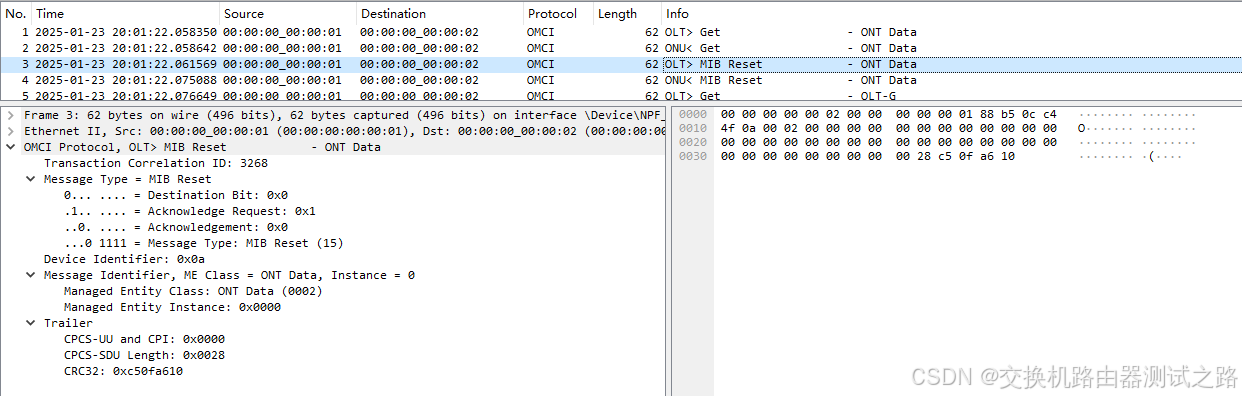Collapse the Trailer node
Viewport: 1242px width, 396px height.
[x=31, y=323]
